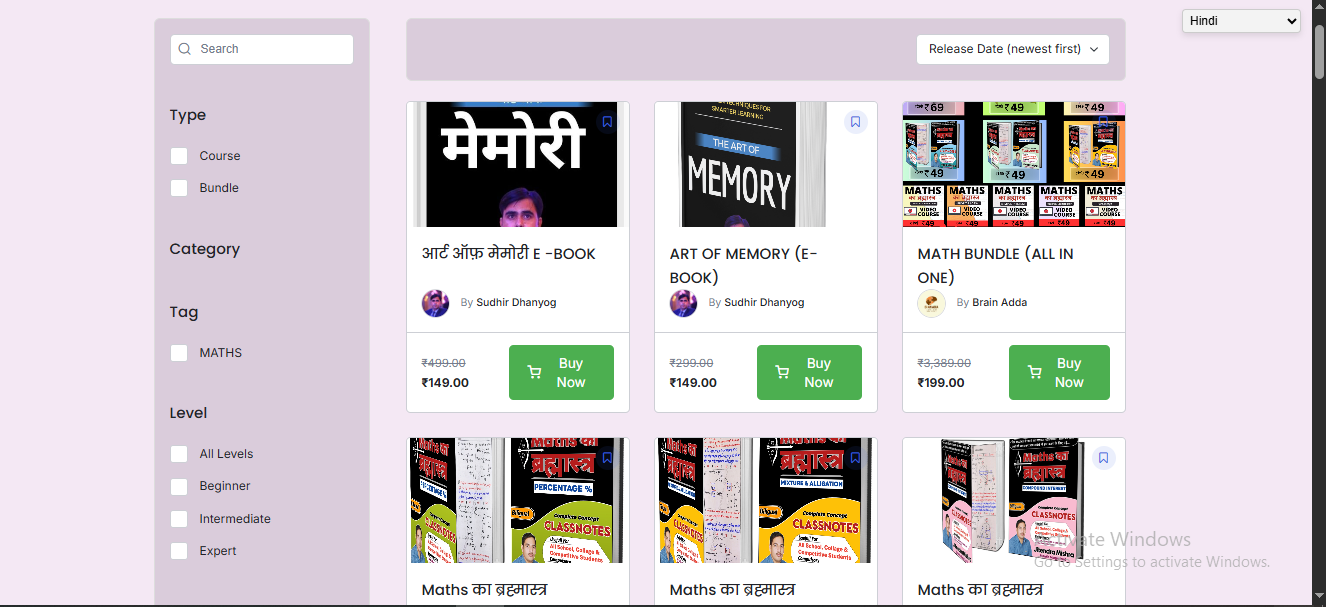The height and width of the screenshot is (607, 1326).
Task: Enable the Course type checkbox
Action: [179, 156]
